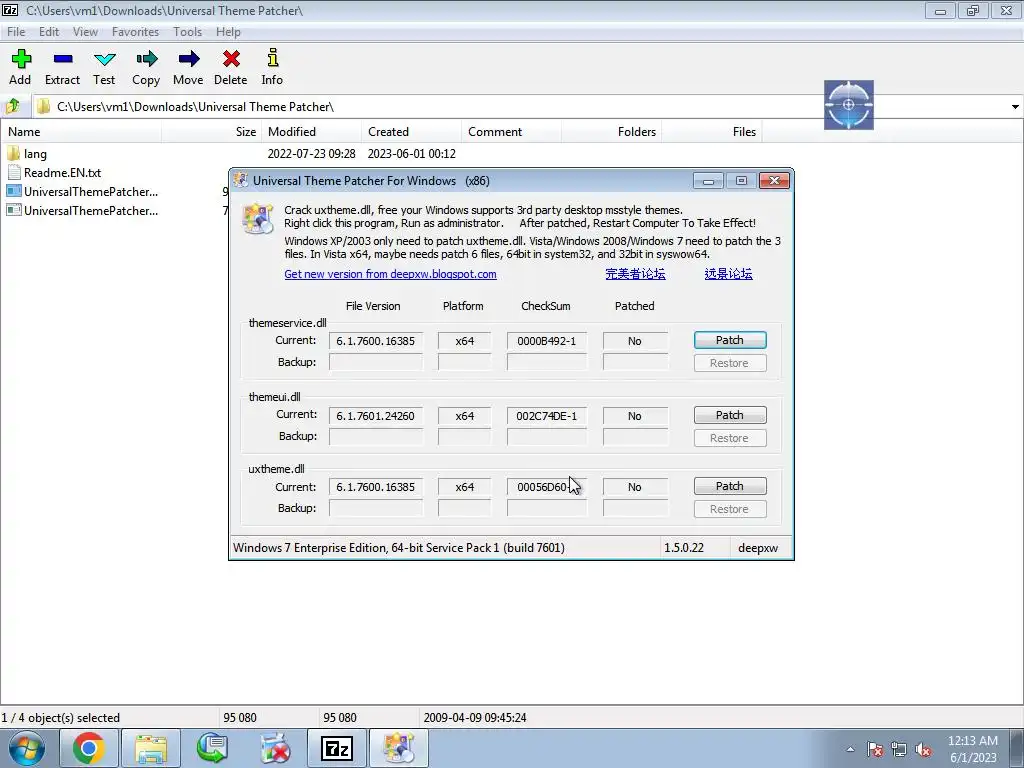Viewport: 1024px width, 768px height.
Task: Click the taskbar clock
Action: (x=973, y=749)
